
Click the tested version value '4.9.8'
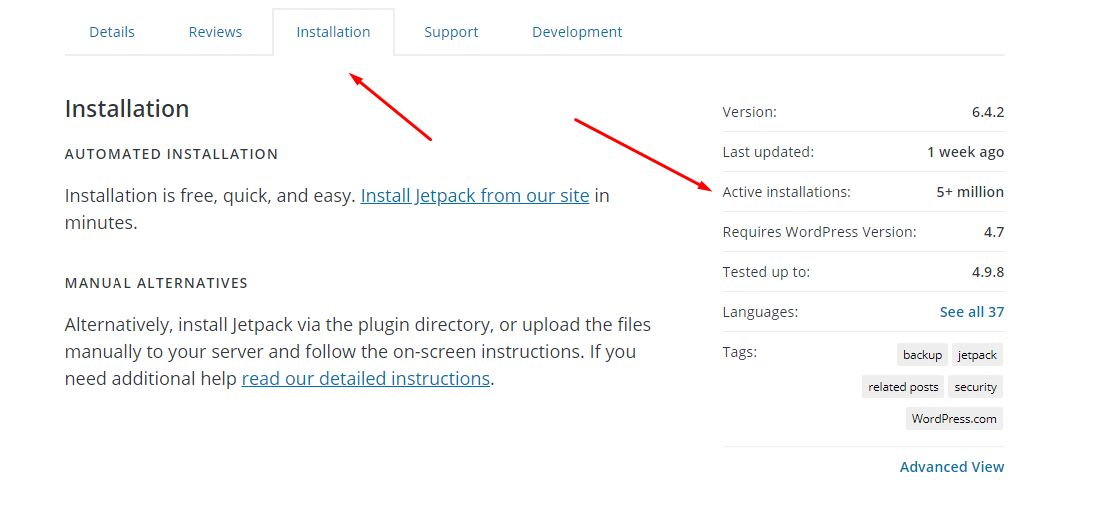(988, 272)
